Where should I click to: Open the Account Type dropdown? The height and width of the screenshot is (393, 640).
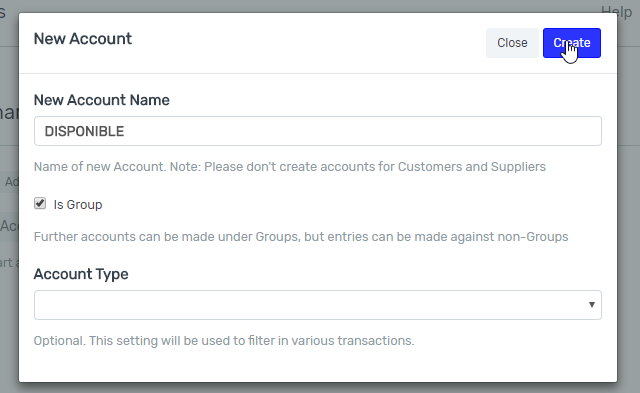318,305
